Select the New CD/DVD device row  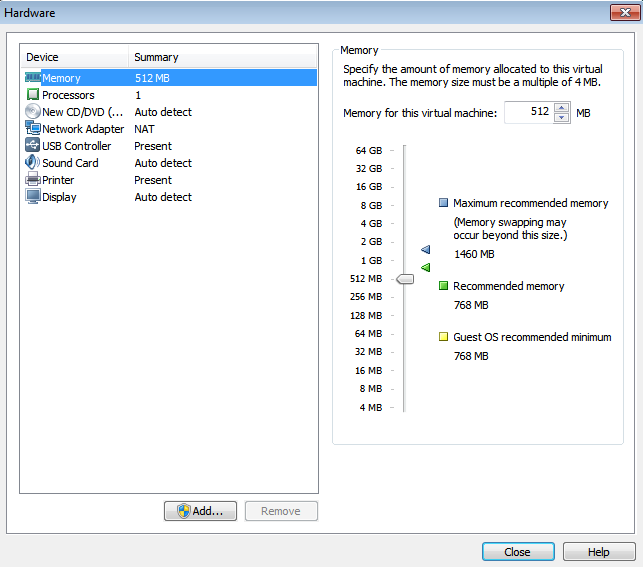pos(169,112)
